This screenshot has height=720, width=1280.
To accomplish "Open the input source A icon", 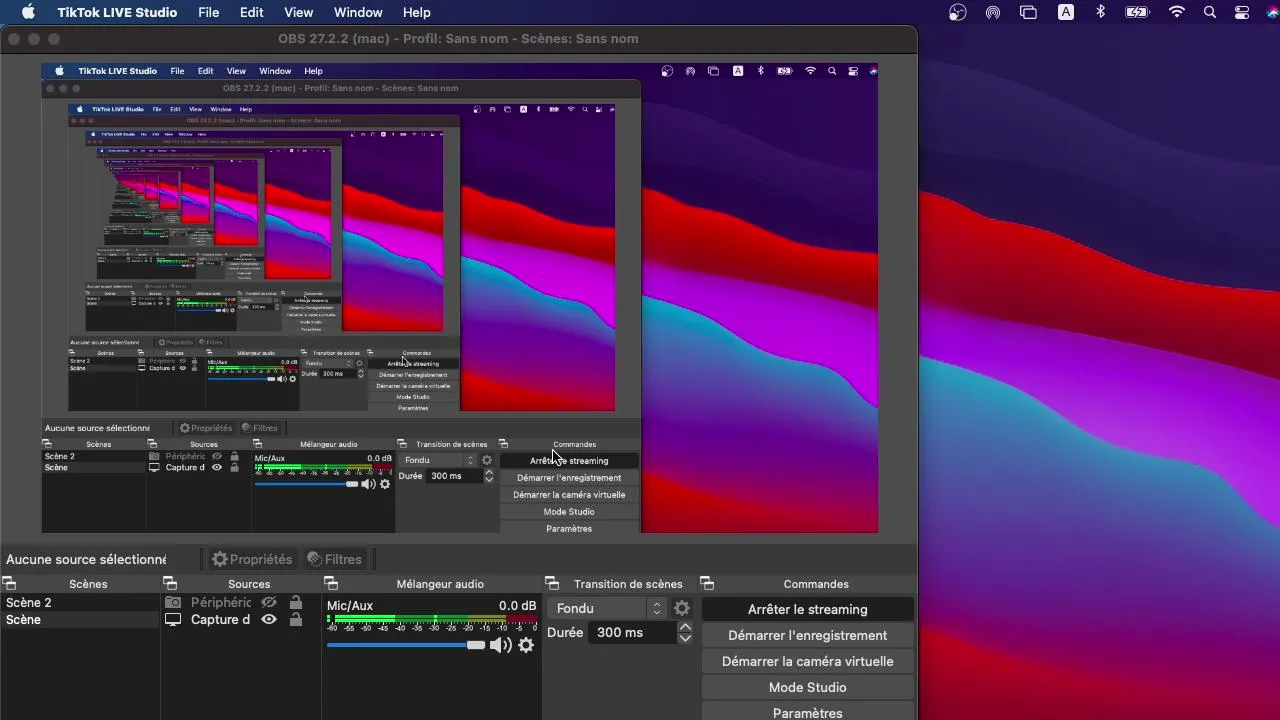I will tap(1067, 12).
